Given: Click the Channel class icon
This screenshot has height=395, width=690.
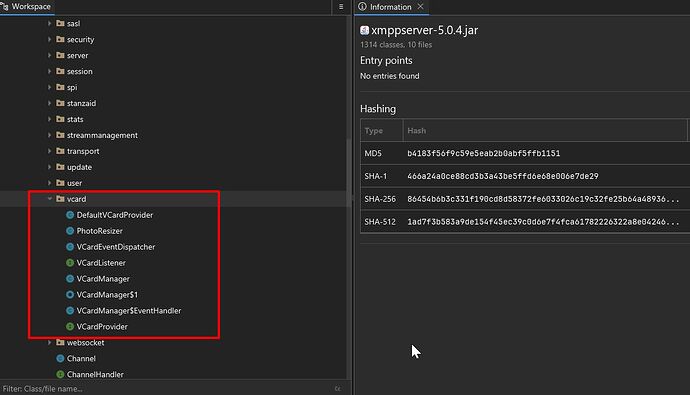Looking at the screenshot, I should click(60, 358).
